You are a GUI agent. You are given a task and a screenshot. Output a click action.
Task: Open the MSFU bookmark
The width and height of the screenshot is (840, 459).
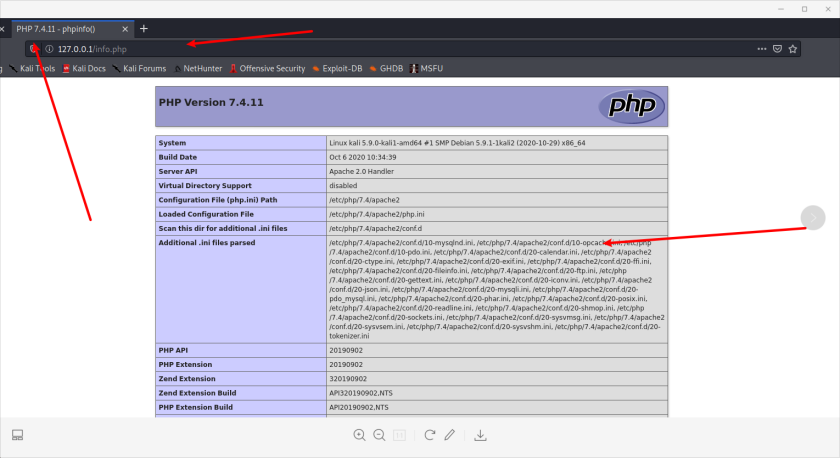pos(426,69)
